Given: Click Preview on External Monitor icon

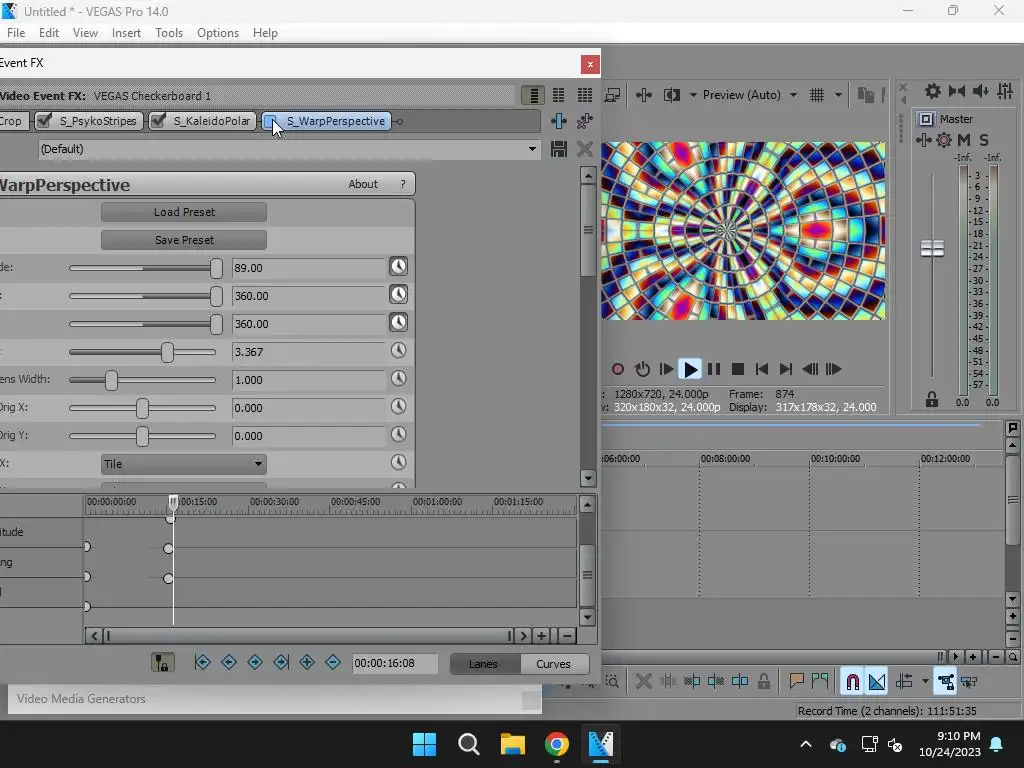Looking at the screenshot, I should (x=612, y=95).
